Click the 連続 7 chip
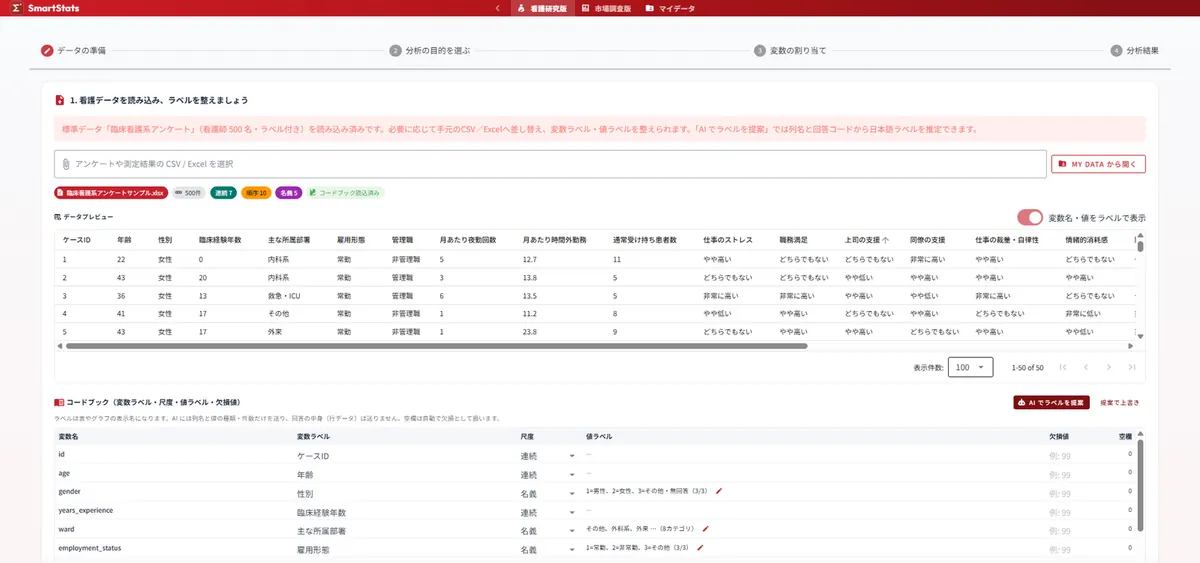This screenshot has height=563, width=1200. coord(223,192)
